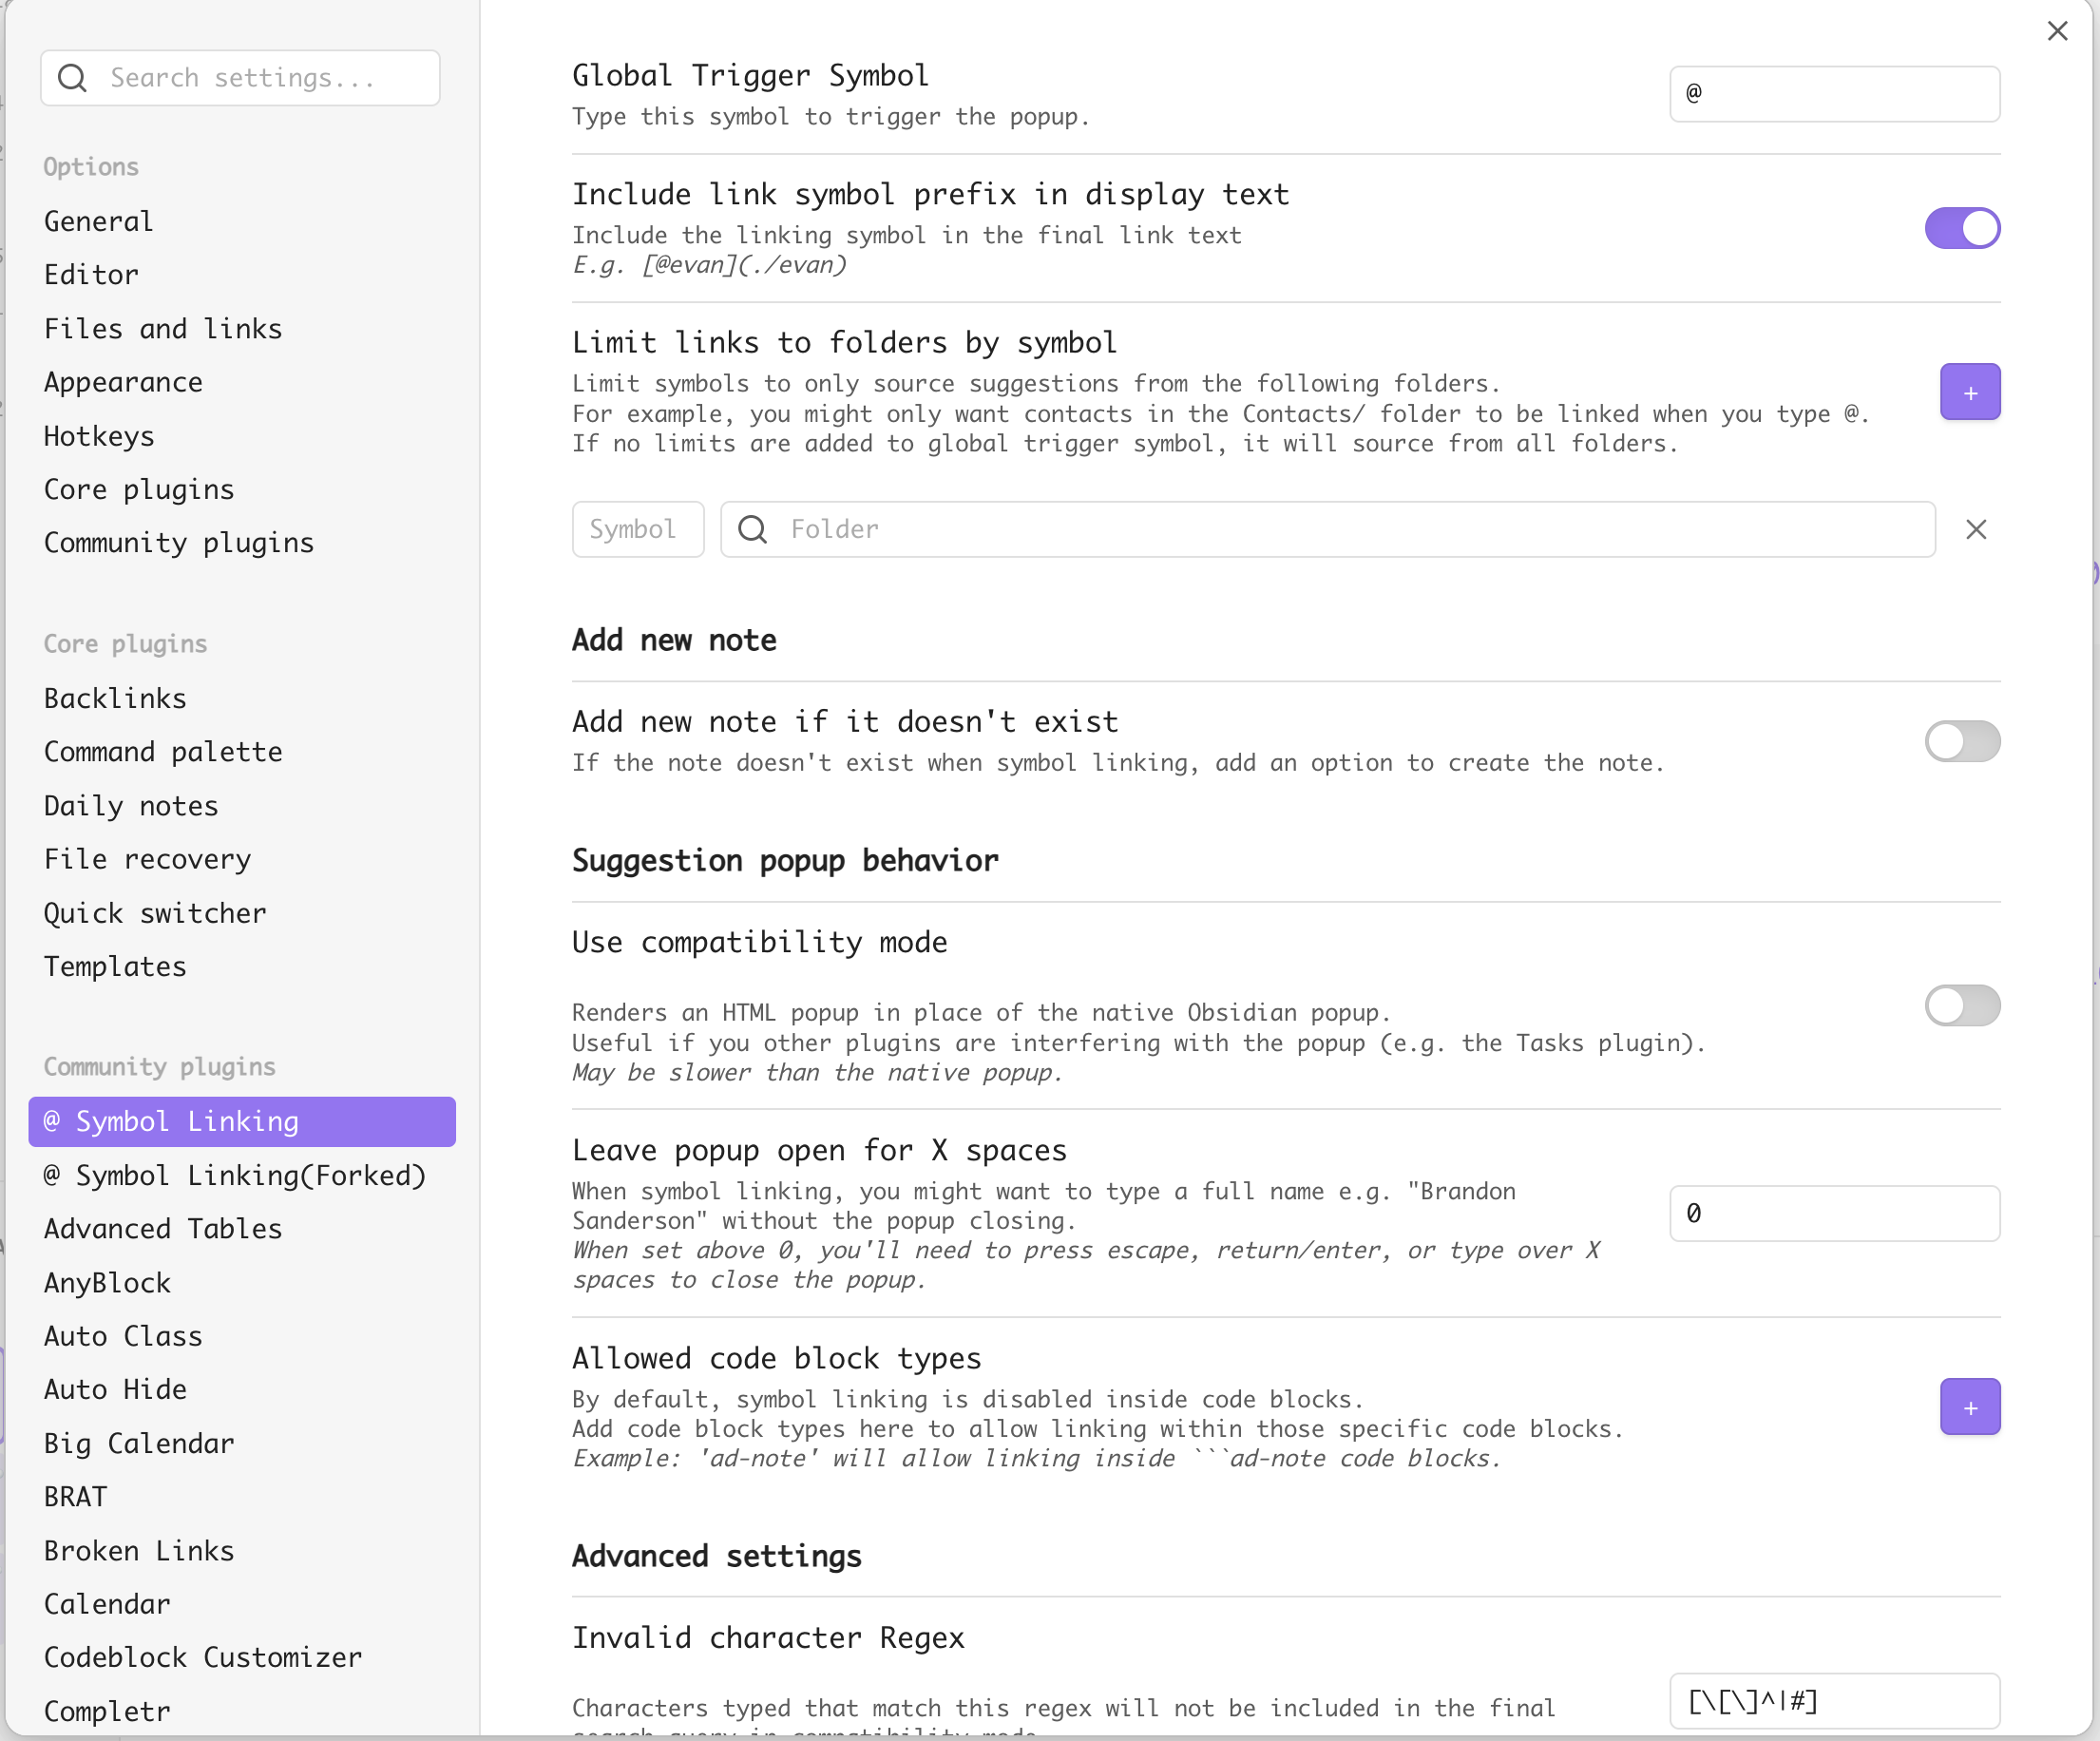Open Hotkeys settings section
Image resolution: width=2100 pixels, height=1741 pixels.
pos(99,436)
